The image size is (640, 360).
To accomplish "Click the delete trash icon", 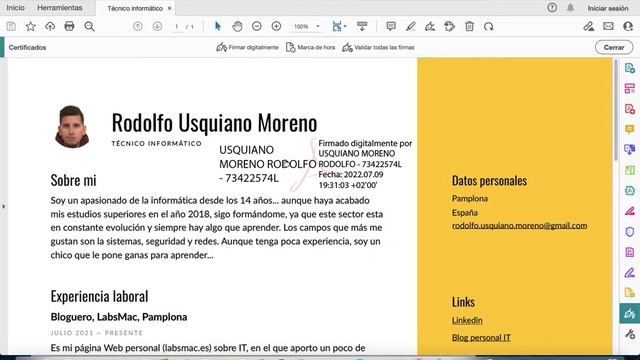I will (469, 27).
